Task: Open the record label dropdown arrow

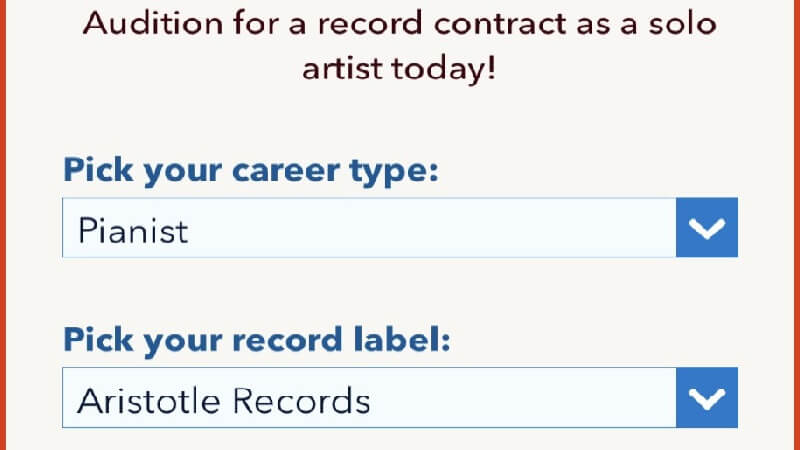Action: tap(707, 397)
